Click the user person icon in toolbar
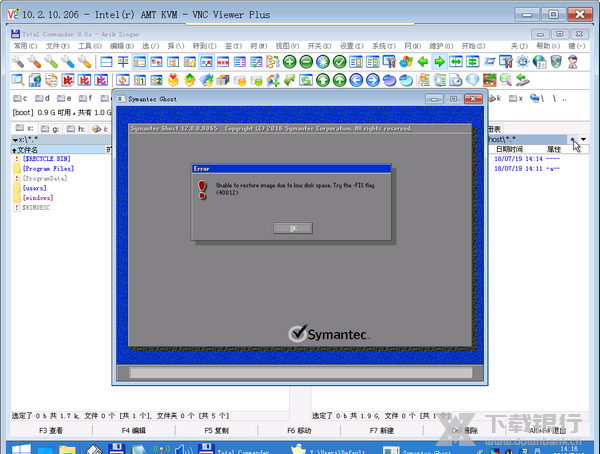600x454 pixels. coord(573,62)
